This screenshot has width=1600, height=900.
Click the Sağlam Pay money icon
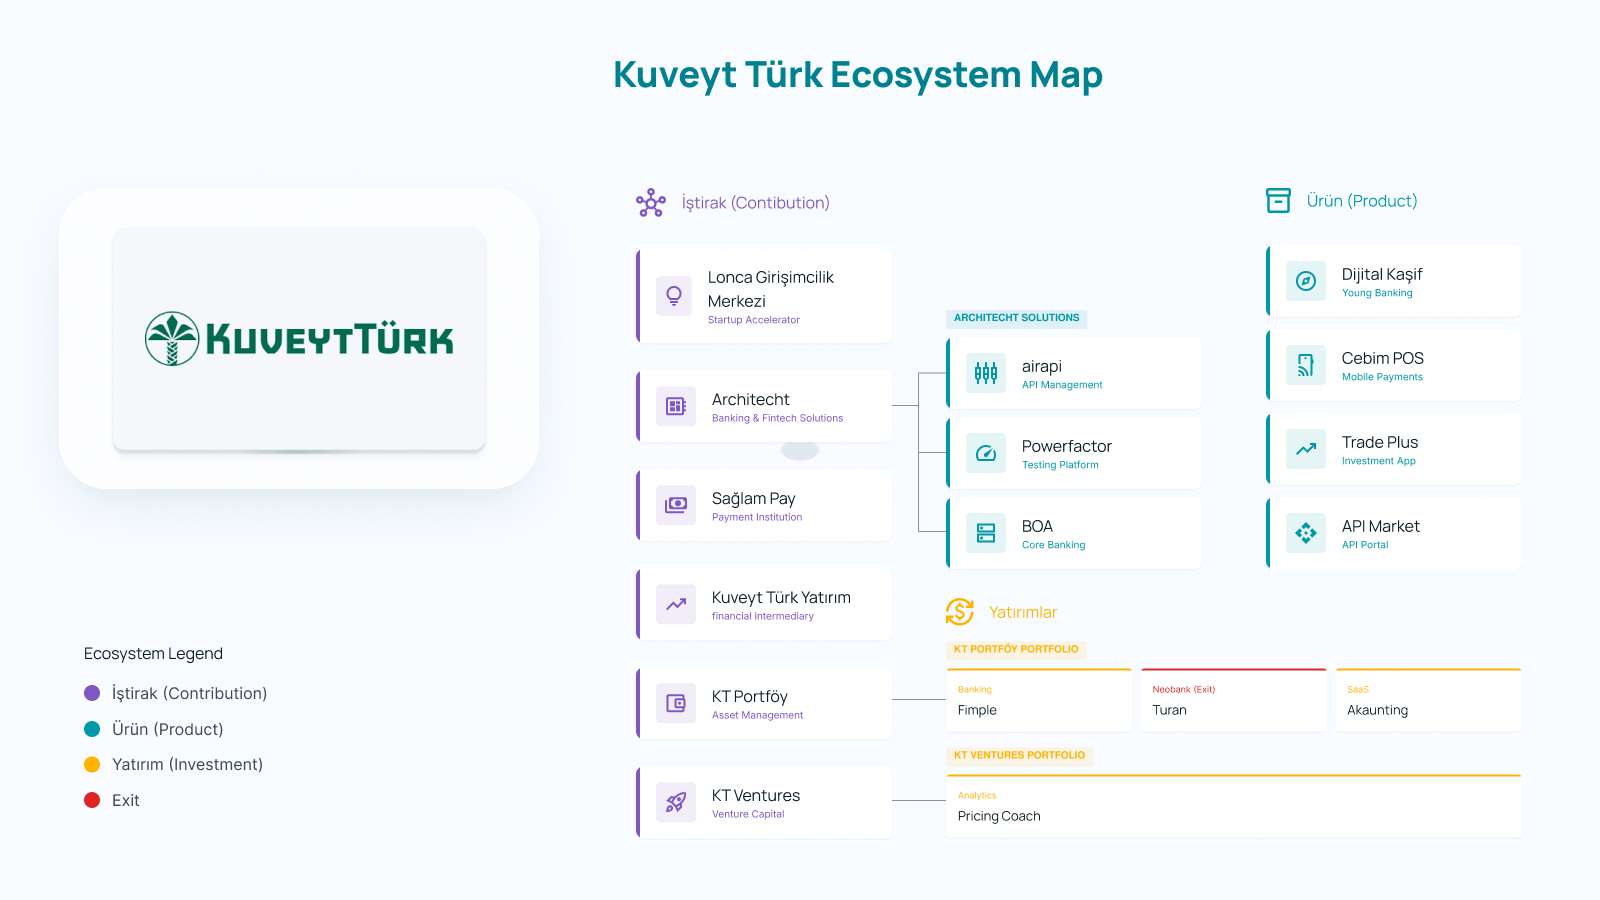[x=676, y=505]
